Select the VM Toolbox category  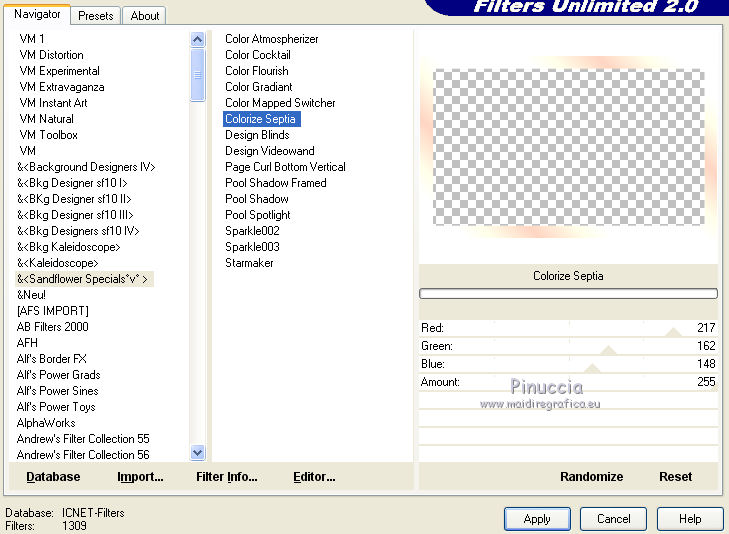[49, 135]
